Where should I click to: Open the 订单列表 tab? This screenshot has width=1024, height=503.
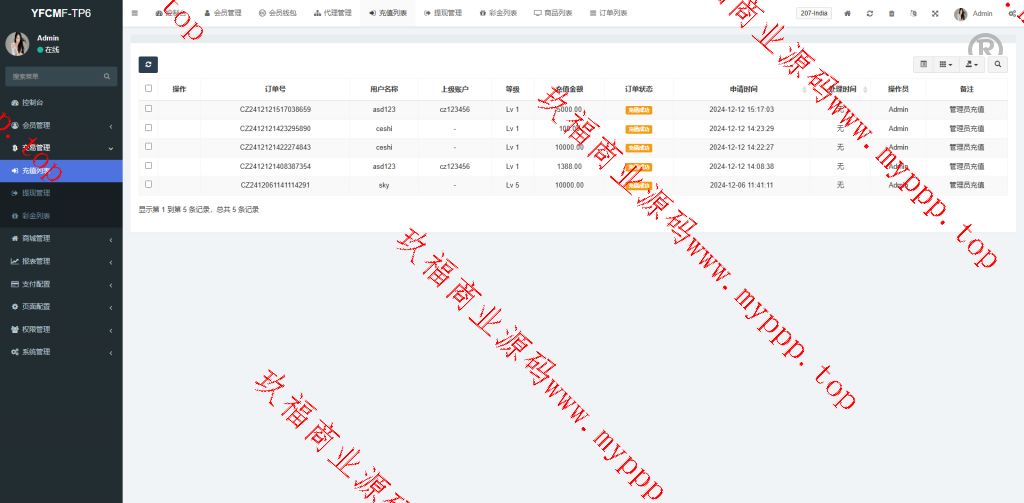pos(608,13)
